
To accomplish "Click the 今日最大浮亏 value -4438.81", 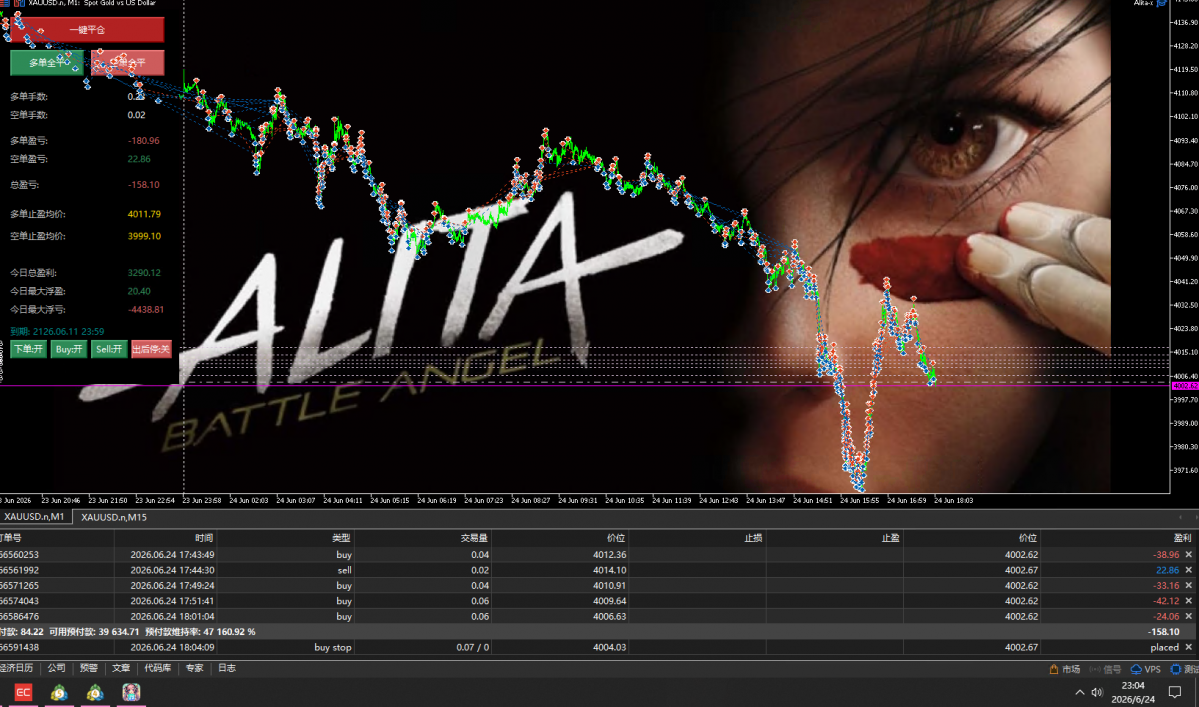I will click(x=145, y=310).
